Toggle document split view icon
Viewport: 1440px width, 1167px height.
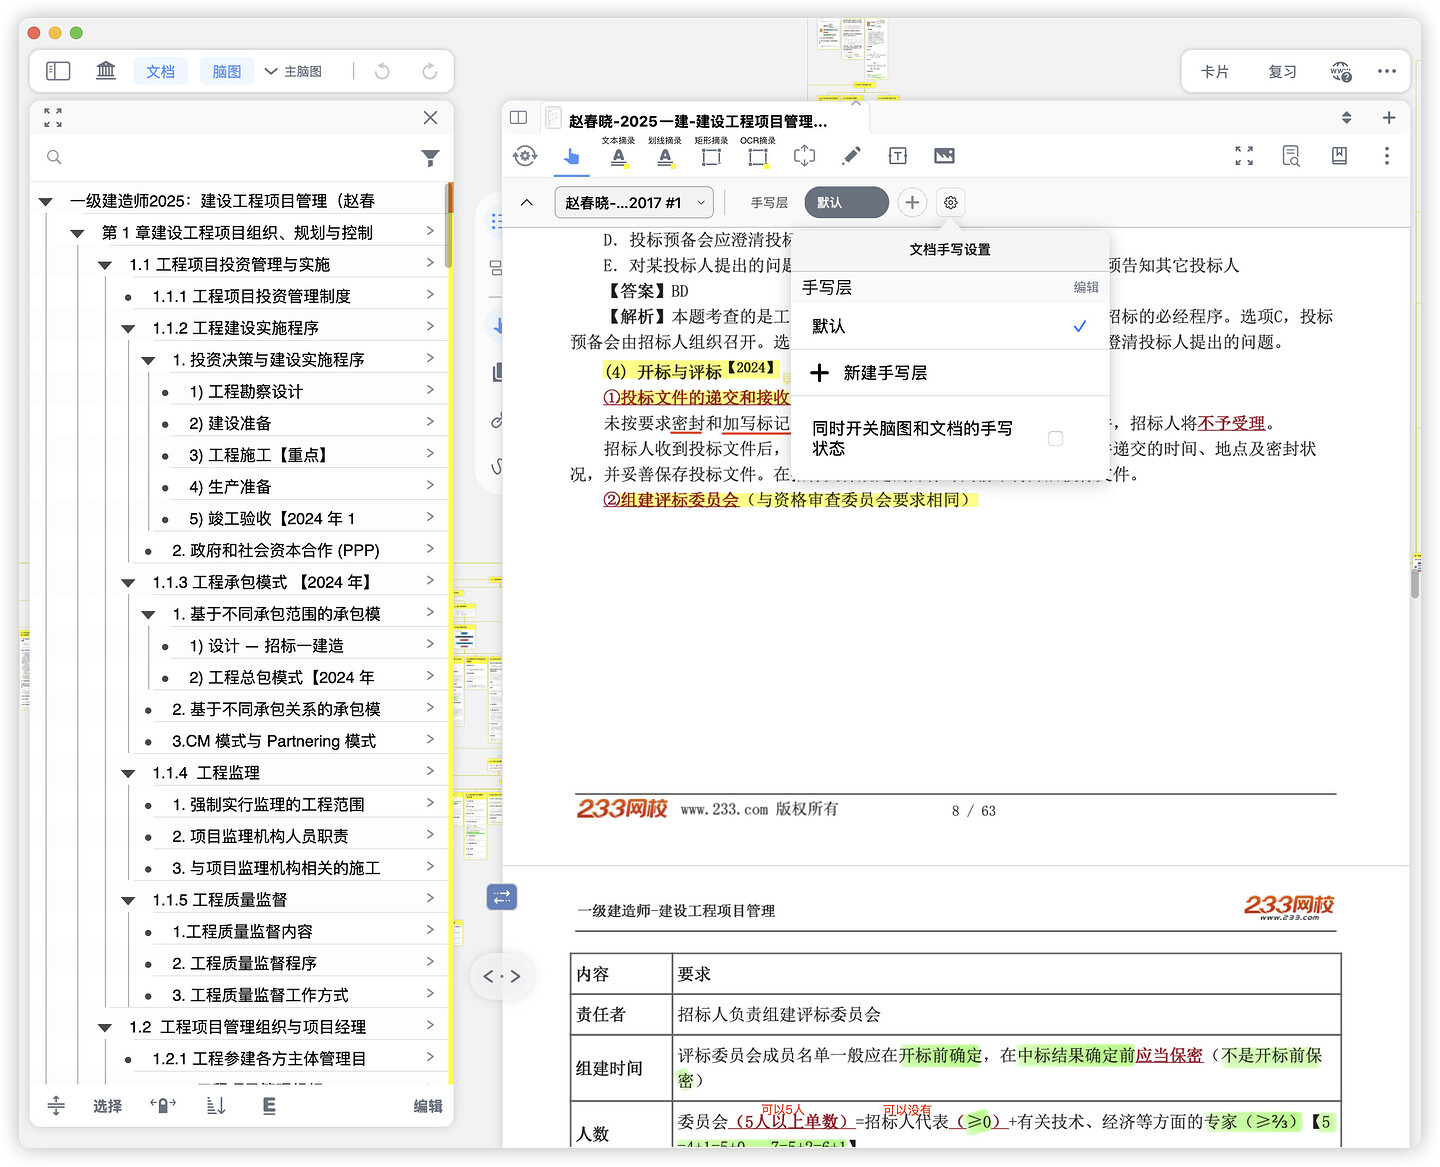click(x=518, y=117)
